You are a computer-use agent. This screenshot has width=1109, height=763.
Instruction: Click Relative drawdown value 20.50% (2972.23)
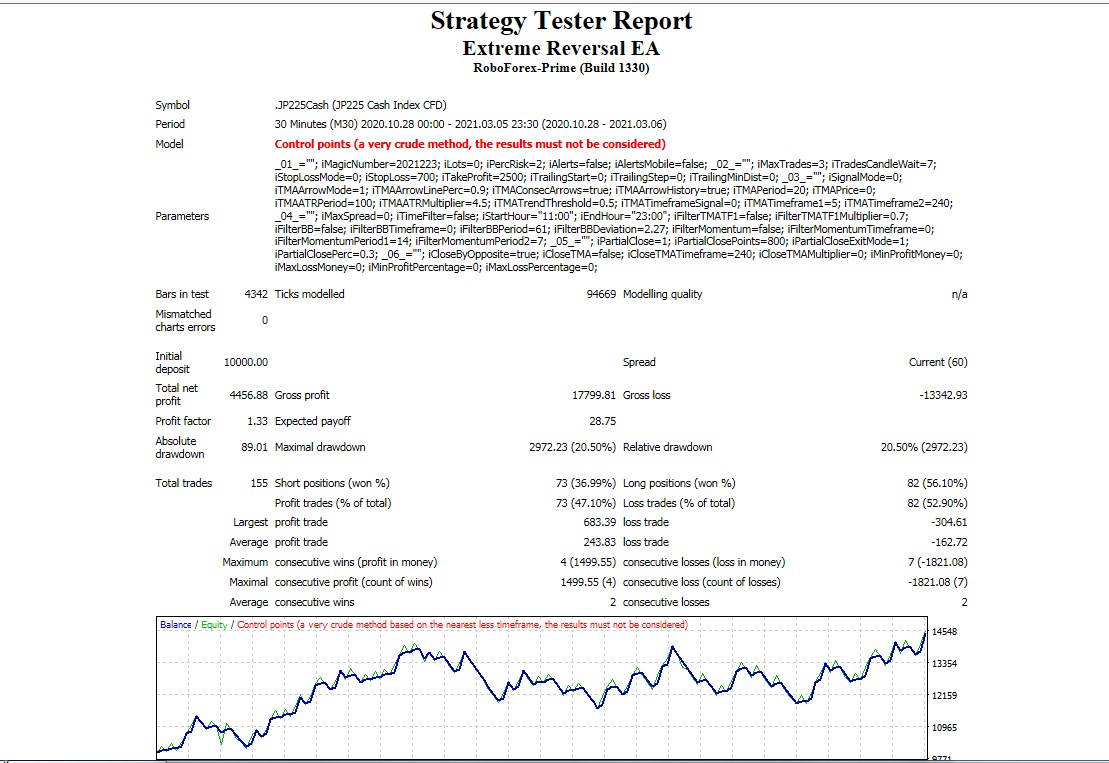(x=924, y=448)
